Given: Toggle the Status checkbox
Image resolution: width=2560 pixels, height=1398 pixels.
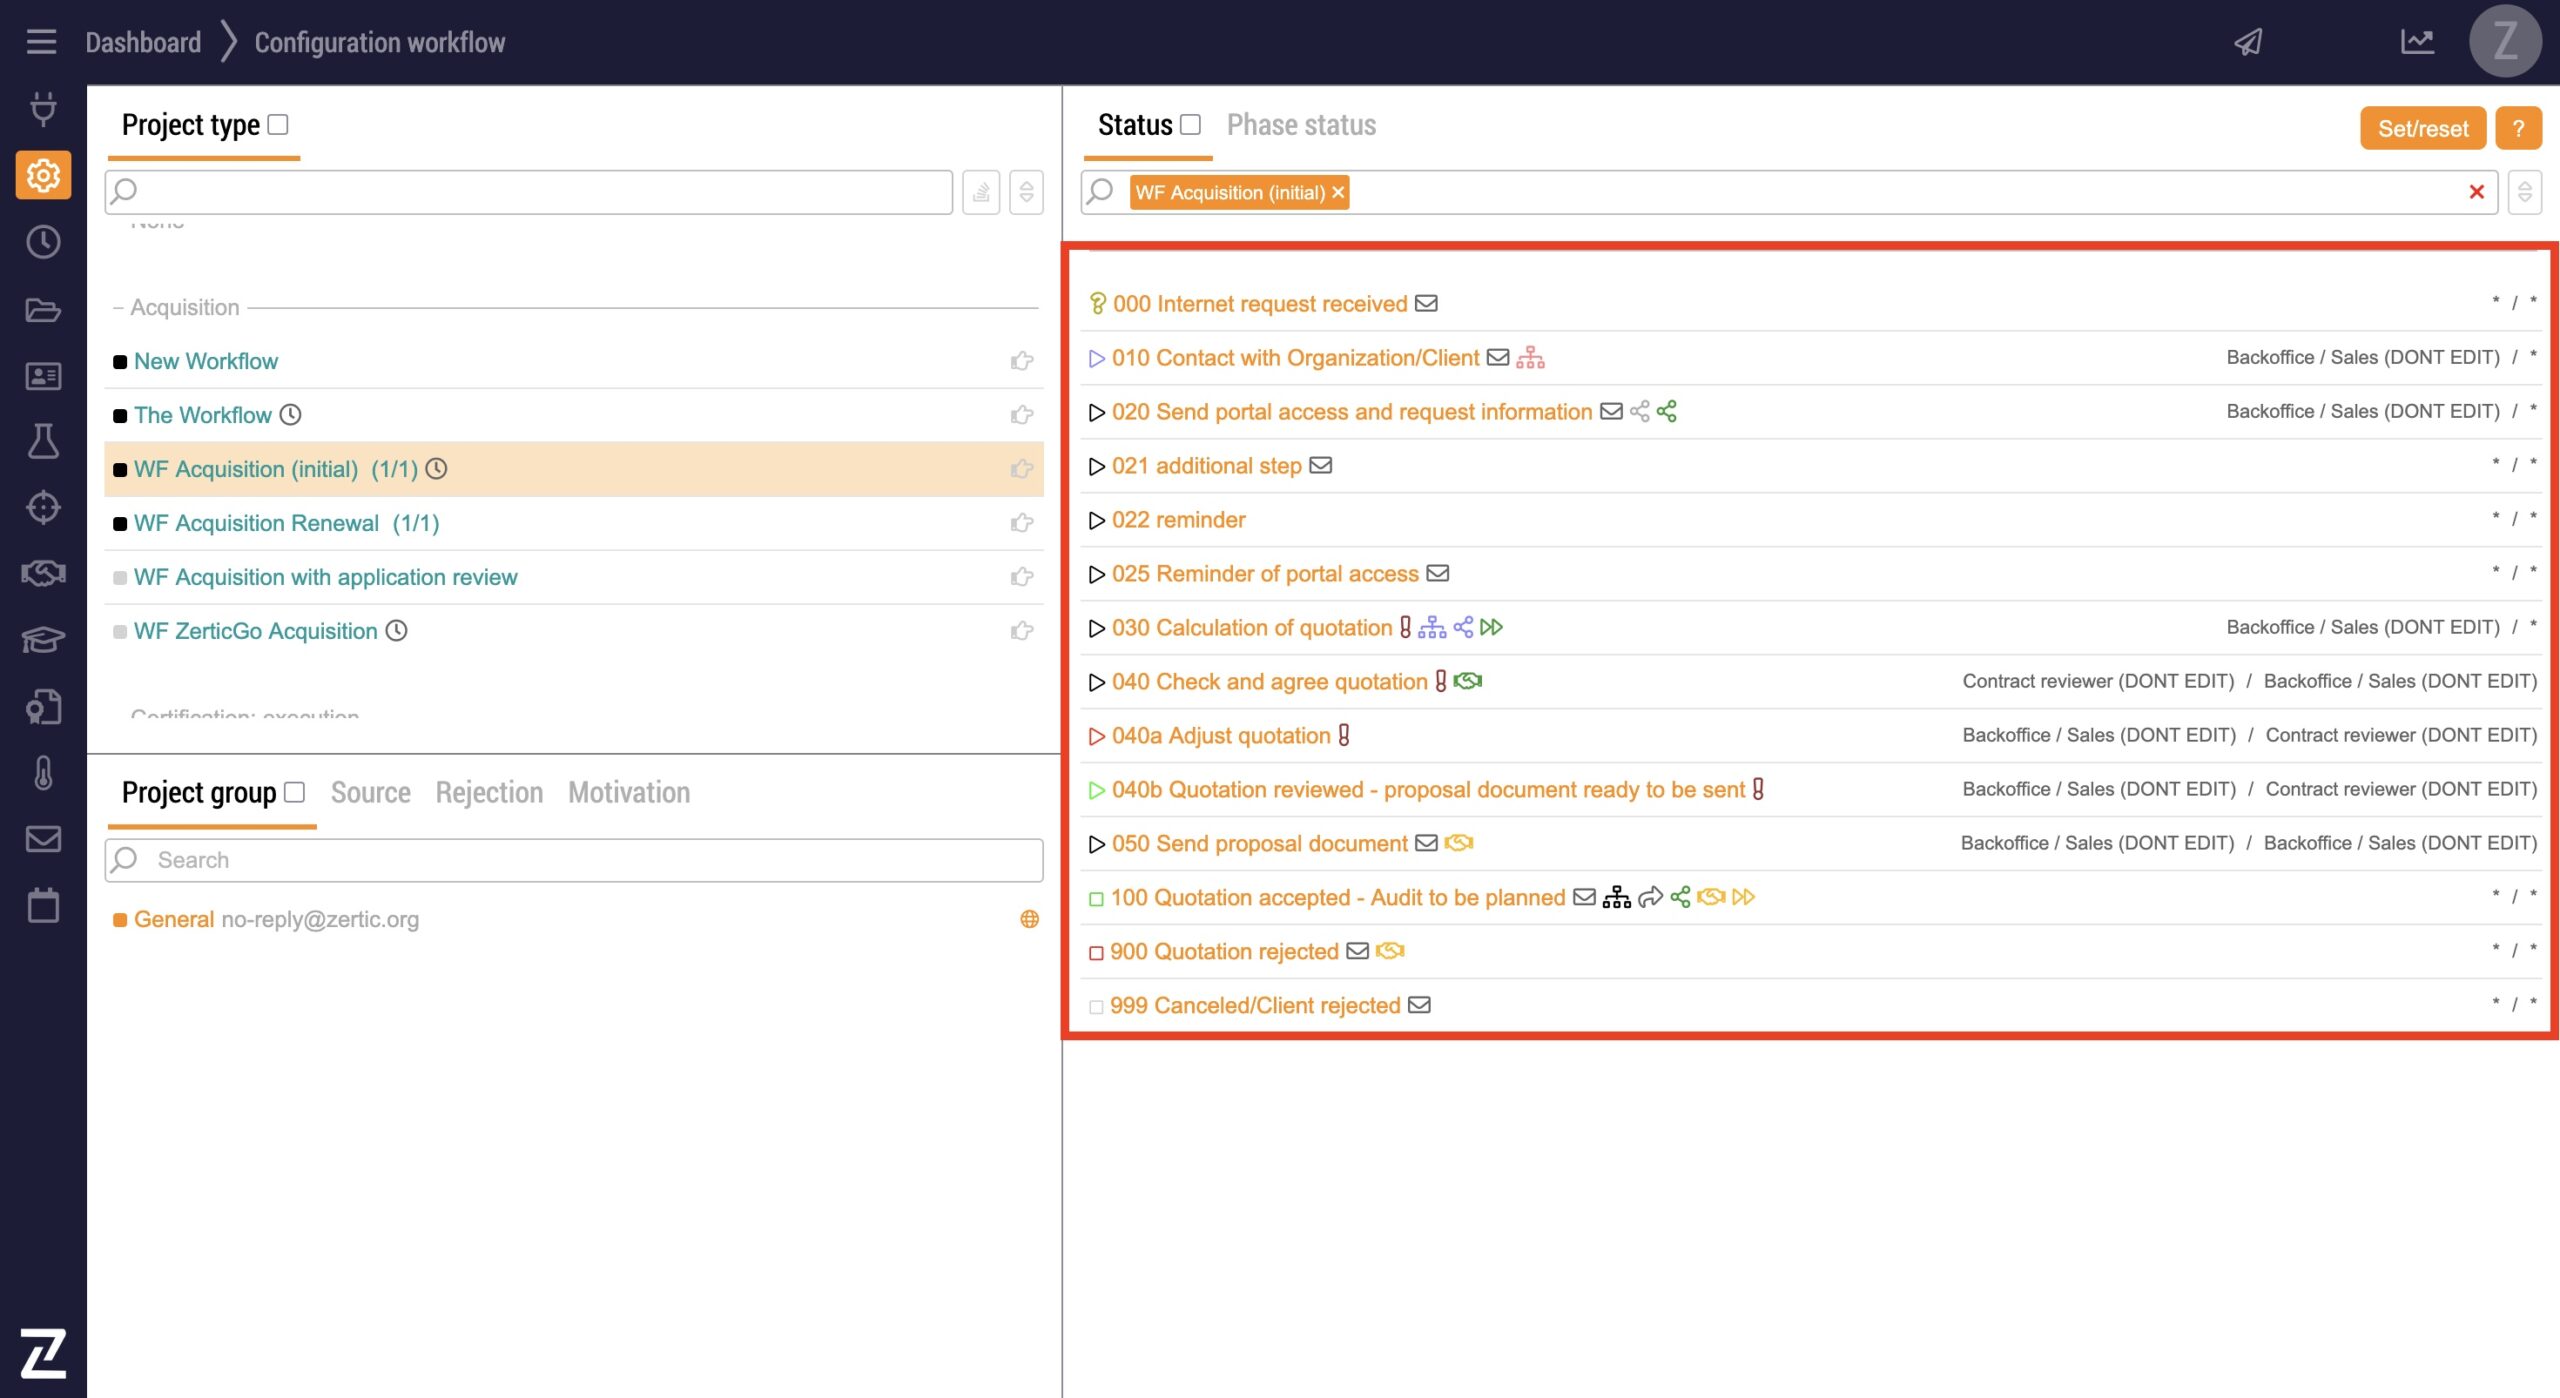Looking at the screenshot, I should (1190, 124).
